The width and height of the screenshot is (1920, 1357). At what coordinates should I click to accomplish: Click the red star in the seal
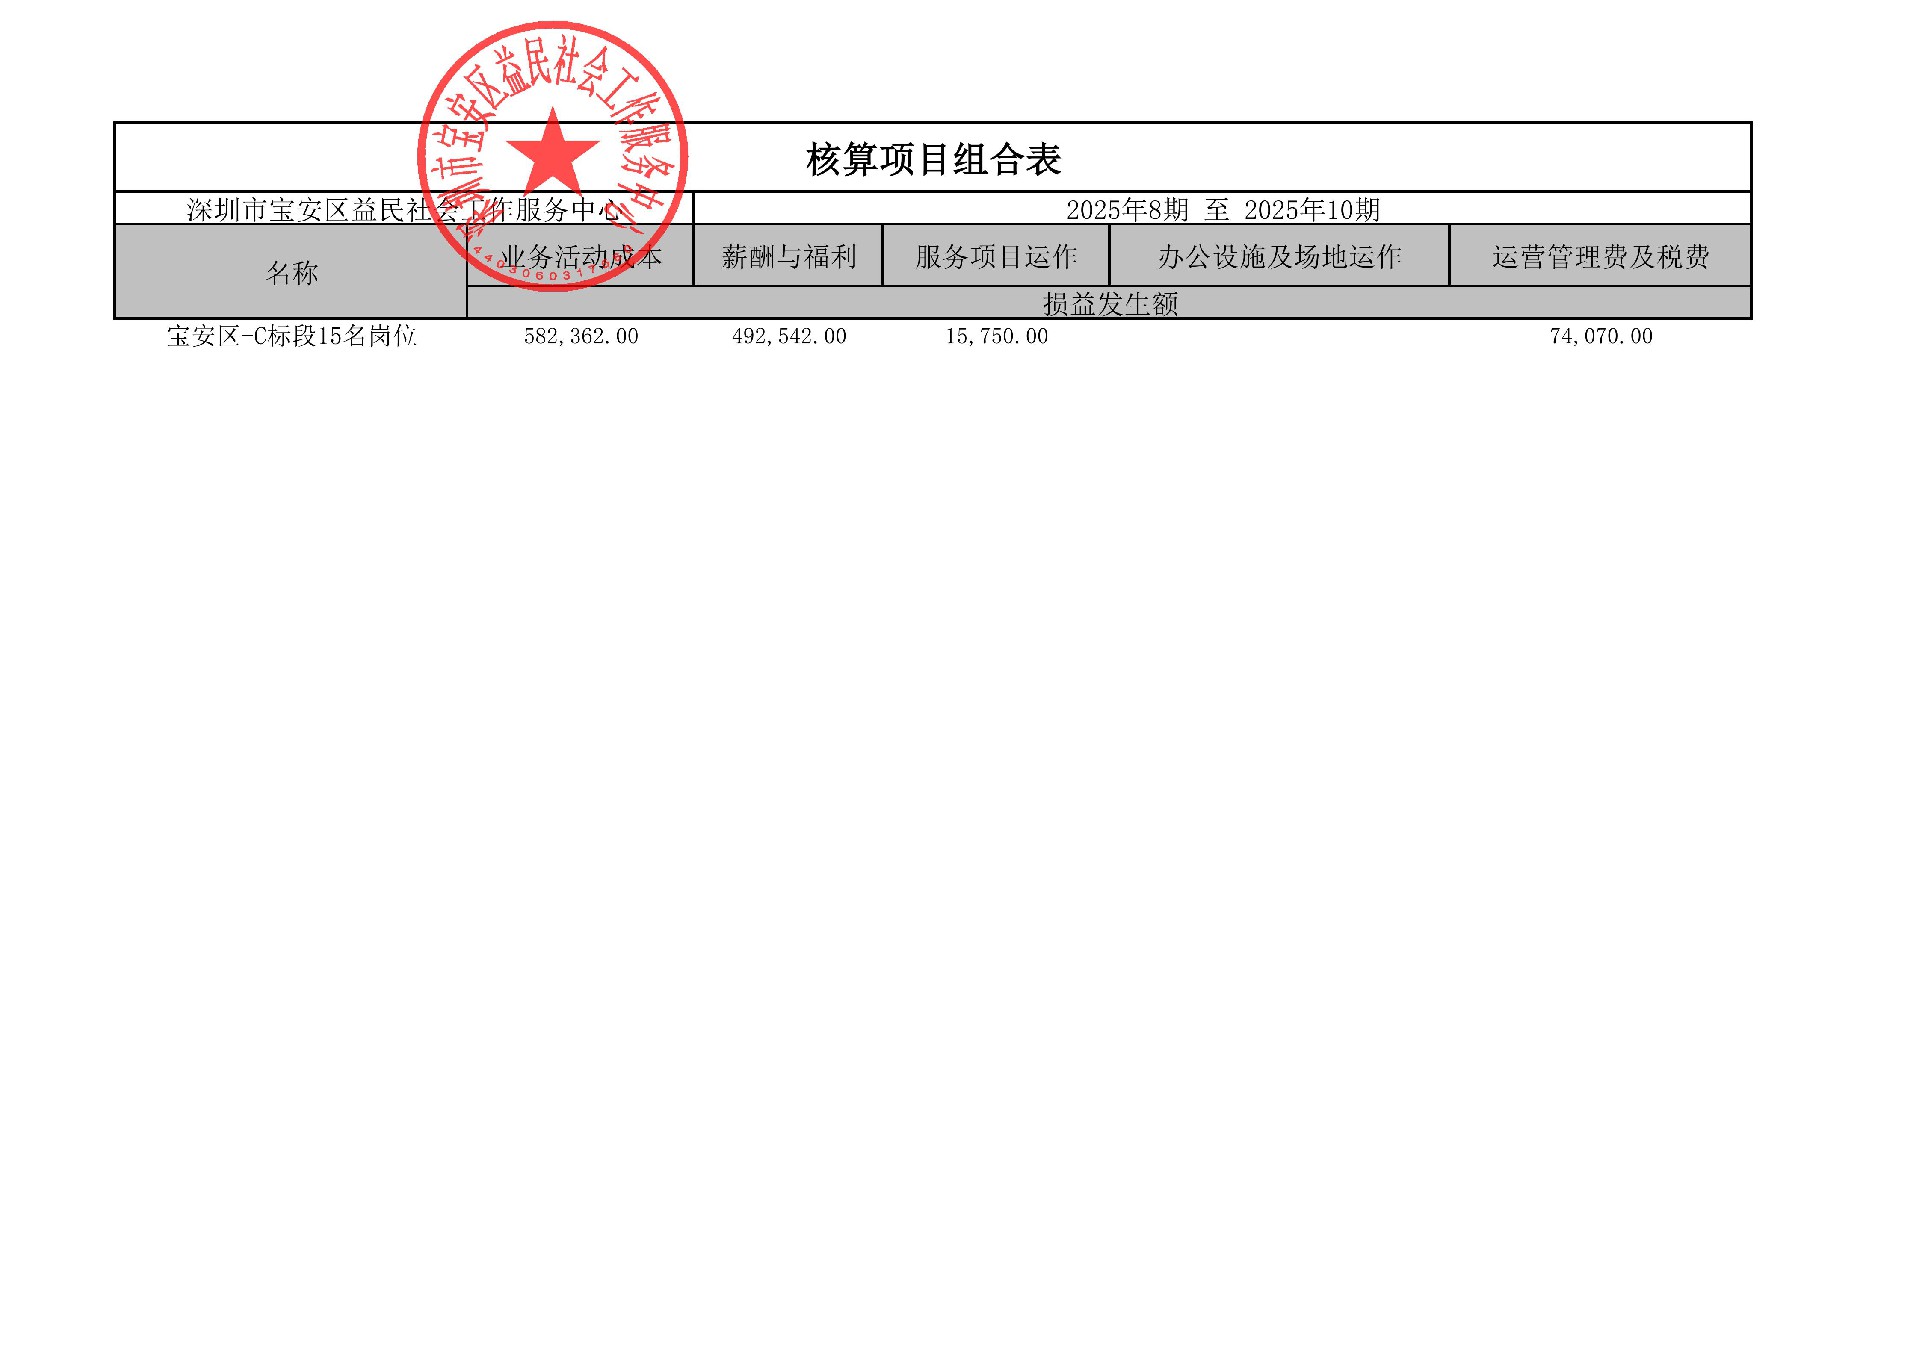552,154
